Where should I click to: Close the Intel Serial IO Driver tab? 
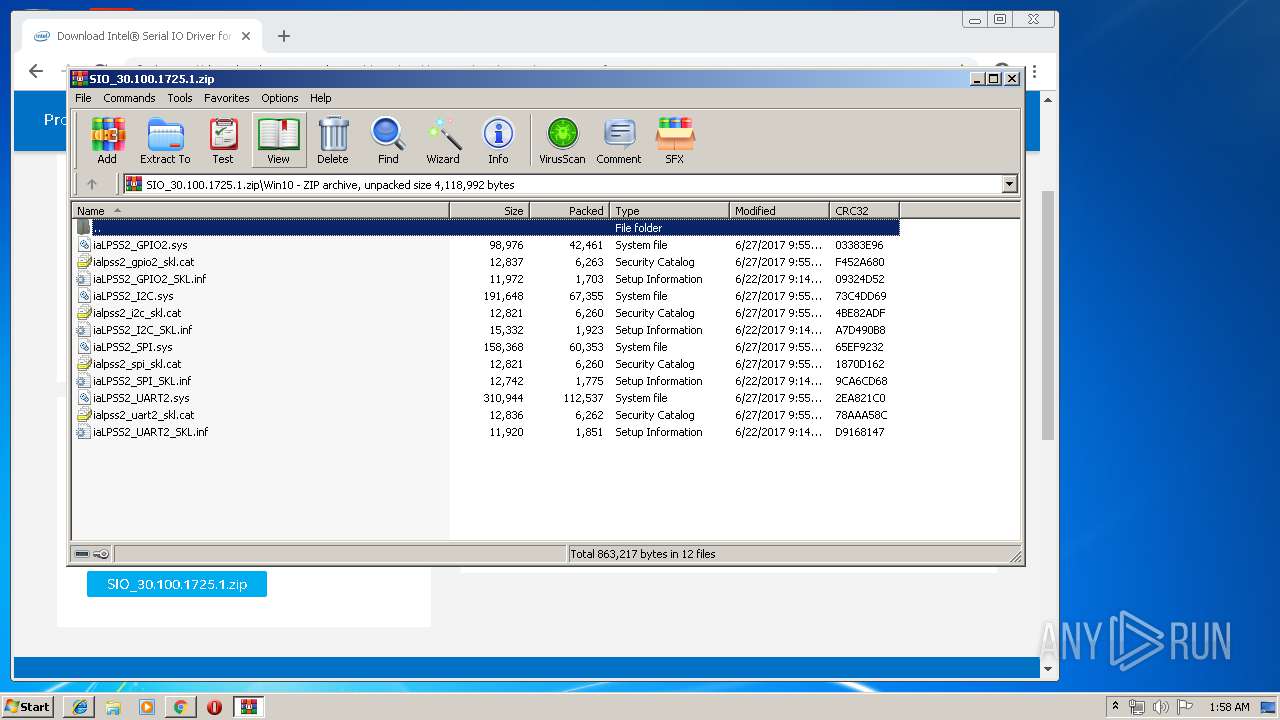pyautogui.click(x=246, y=36)
